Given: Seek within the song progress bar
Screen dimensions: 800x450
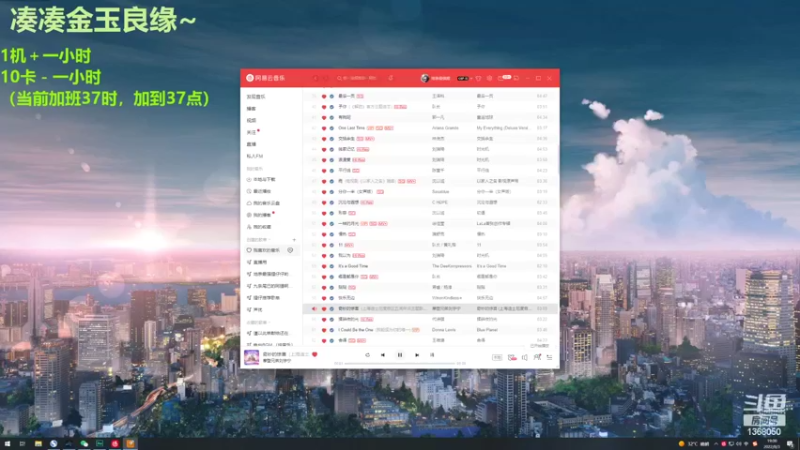Looking at the screenshot, I should (x=399, y=363).
